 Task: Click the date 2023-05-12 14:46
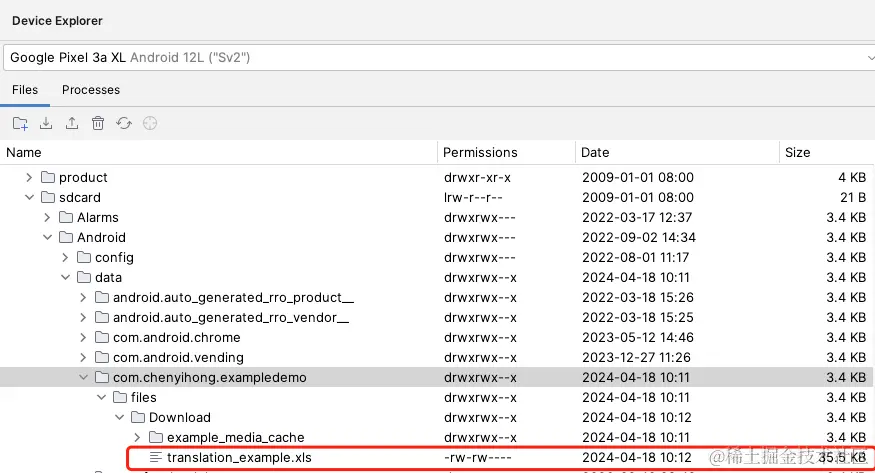coord(638,337)
